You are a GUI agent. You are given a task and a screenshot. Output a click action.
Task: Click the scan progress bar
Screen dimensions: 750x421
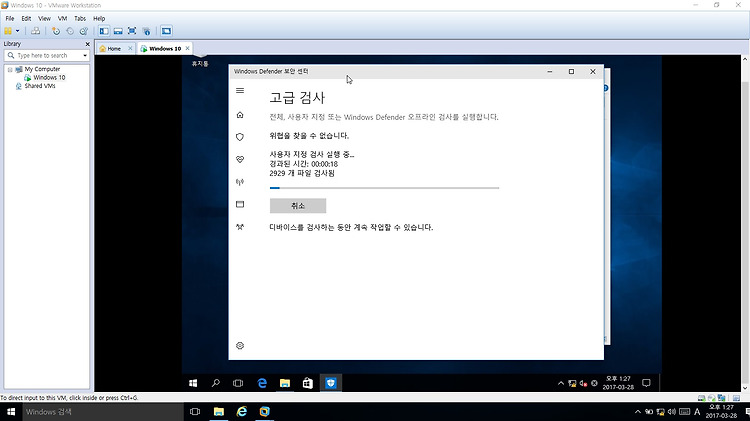(385, 188)
